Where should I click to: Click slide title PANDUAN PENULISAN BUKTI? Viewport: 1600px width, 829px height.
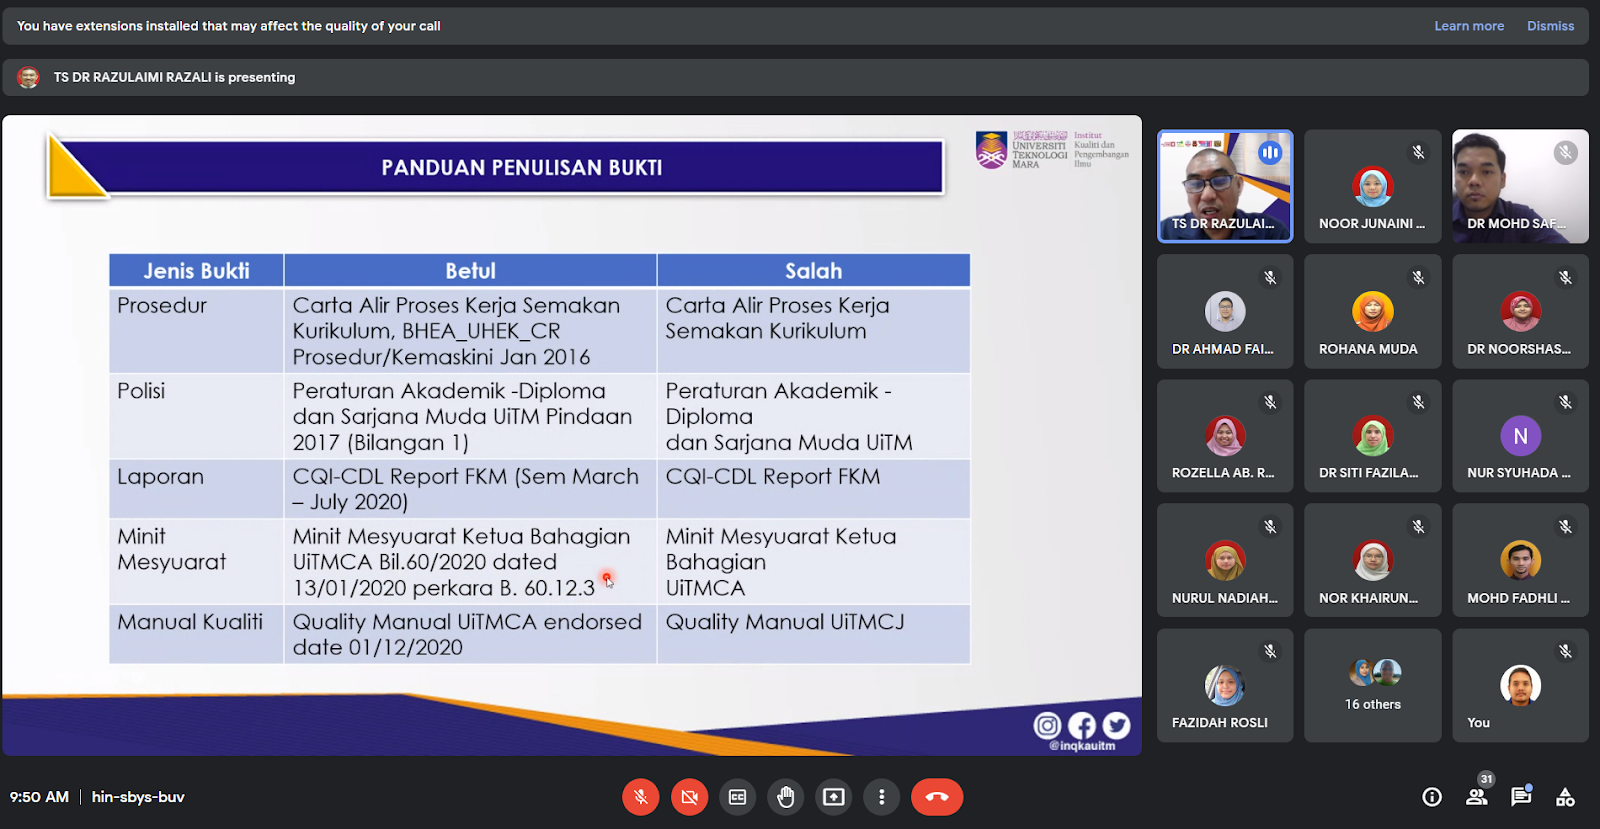522,168
